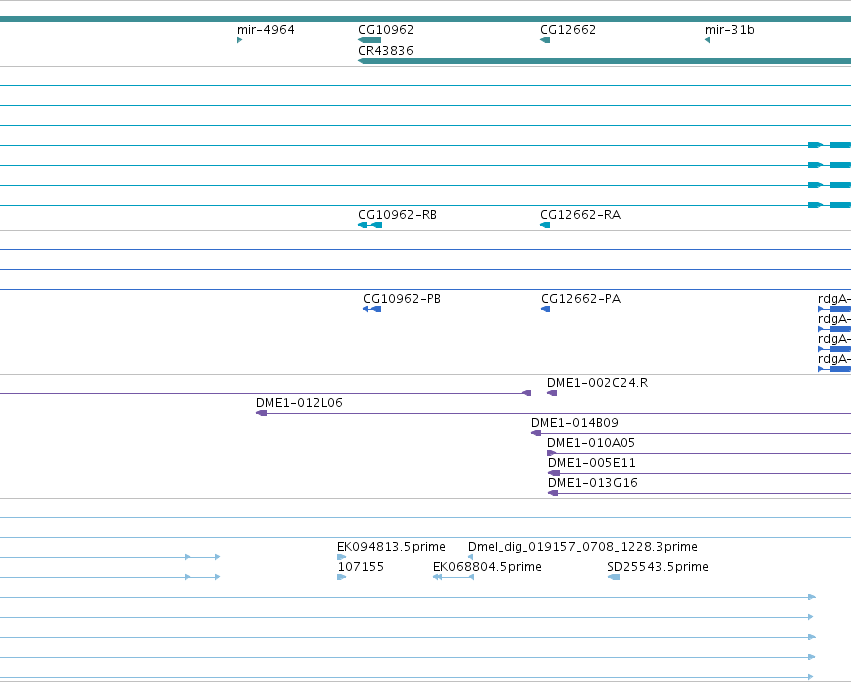The image size is (851, 682).
Task: Select the CG12662 gene feature glyph
Action: (545, 40)
